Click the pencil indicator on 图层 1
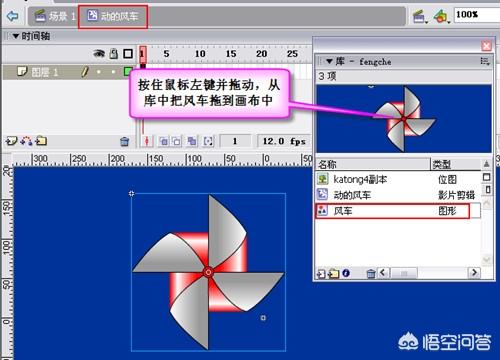500x360 pixels. tap(85, 72)
